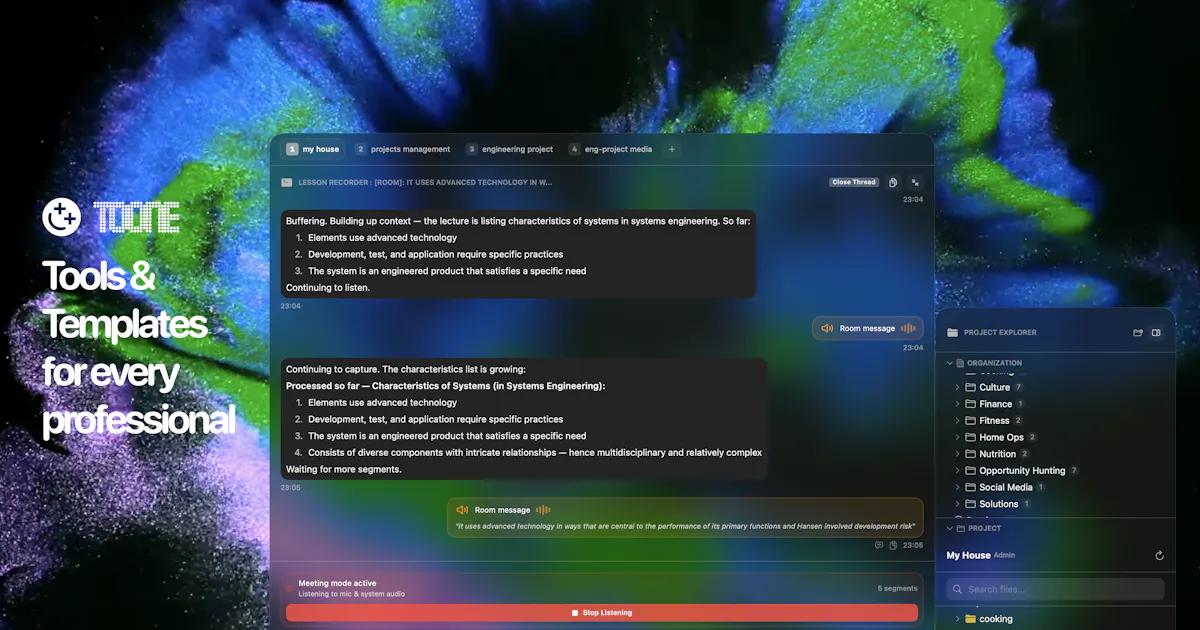Click the Project Explorer folder icon
The height and width of the screenshot is (630, 1200).
pyautogui.click(x=952, y=332)
